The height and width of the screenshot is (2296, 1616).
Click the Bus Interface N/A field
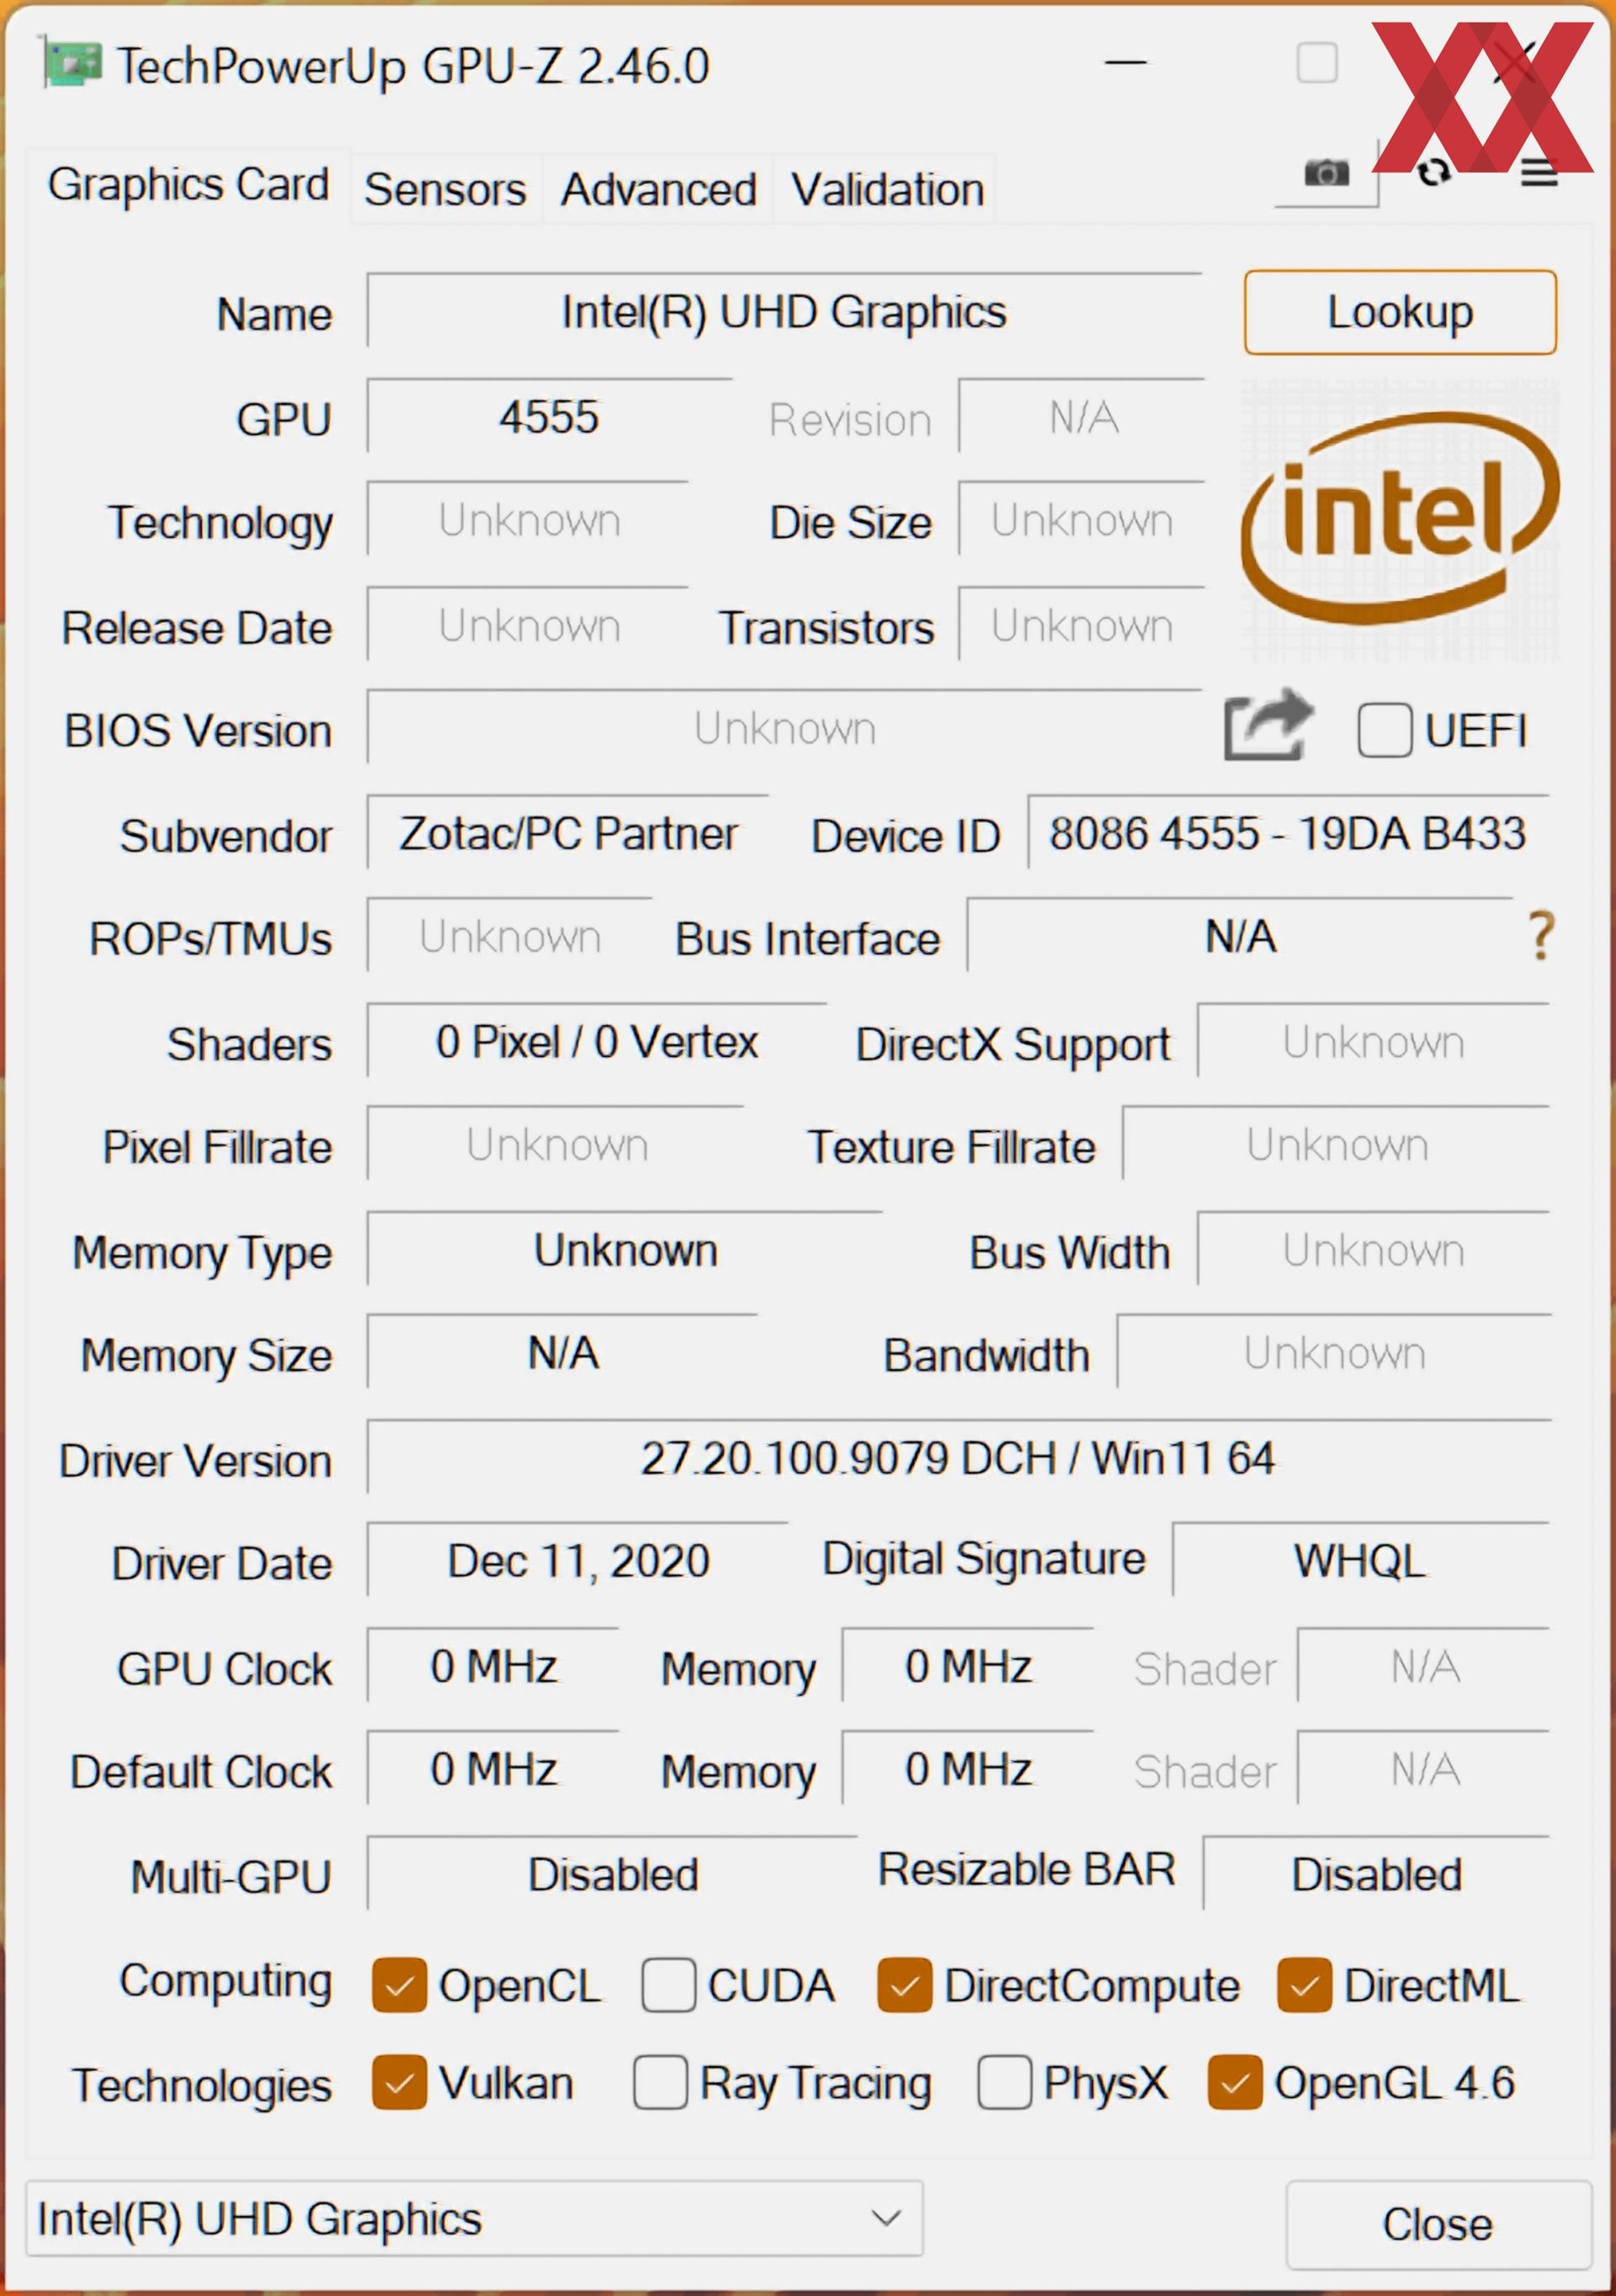1240,936
